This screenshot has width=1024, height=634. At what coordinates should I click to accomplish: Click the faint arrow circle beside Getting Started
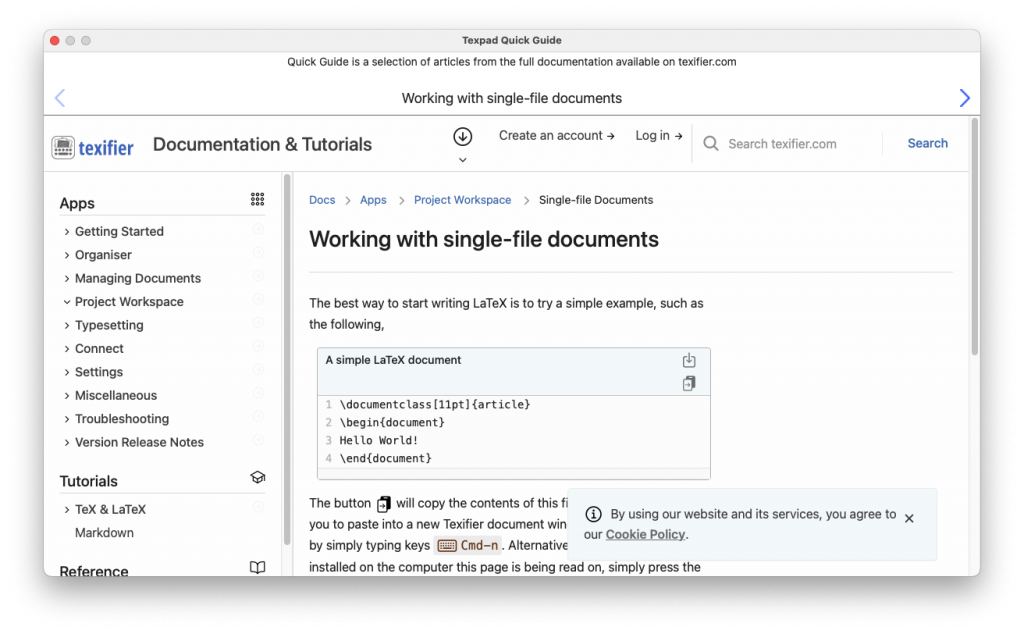coord(258,229)
